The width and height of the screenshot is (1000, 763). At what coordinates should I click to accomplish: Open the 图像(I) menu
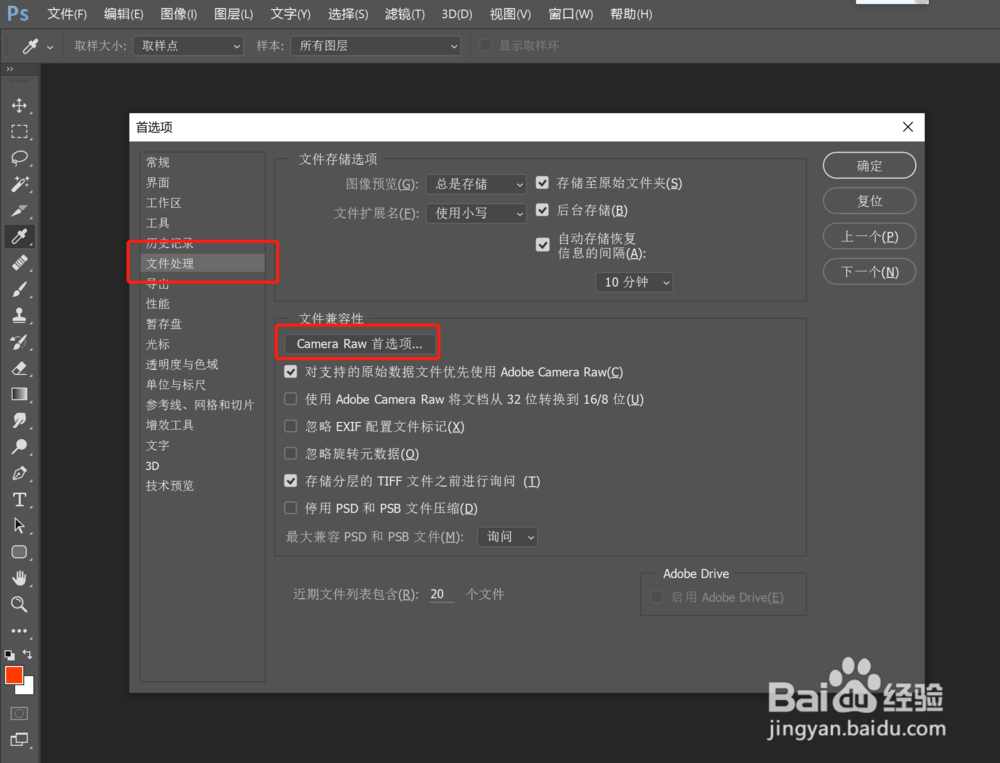179,14
